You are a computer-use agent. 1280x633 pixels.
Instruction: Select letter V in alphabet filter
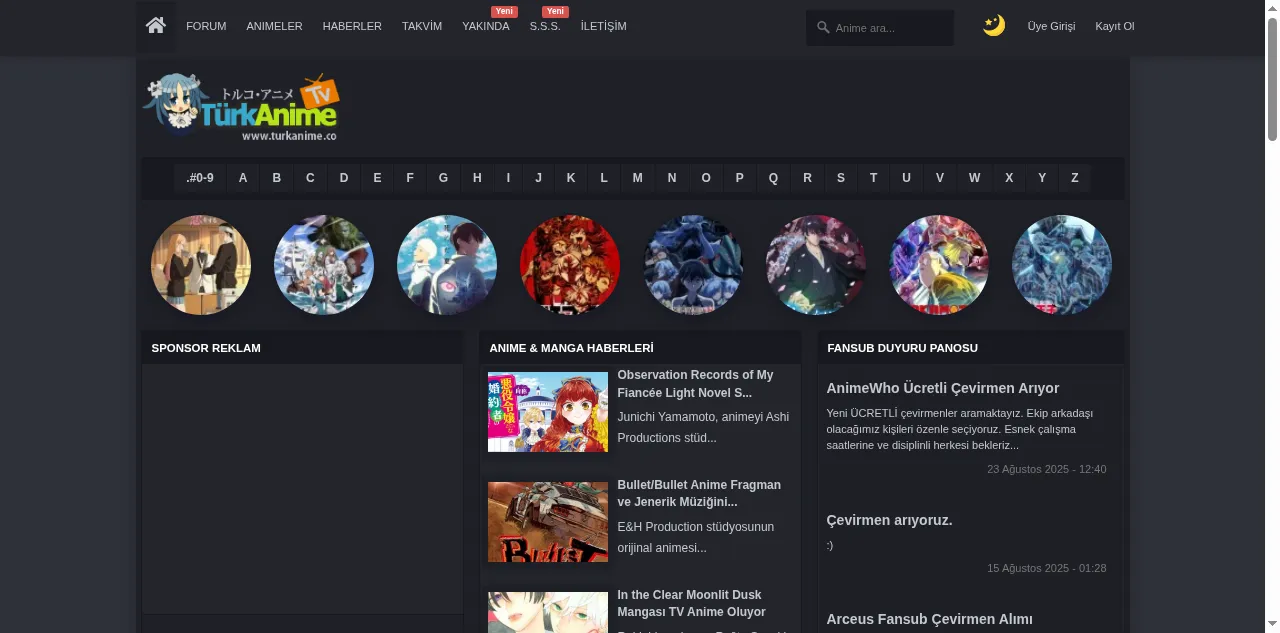click(x=940, y=178)
